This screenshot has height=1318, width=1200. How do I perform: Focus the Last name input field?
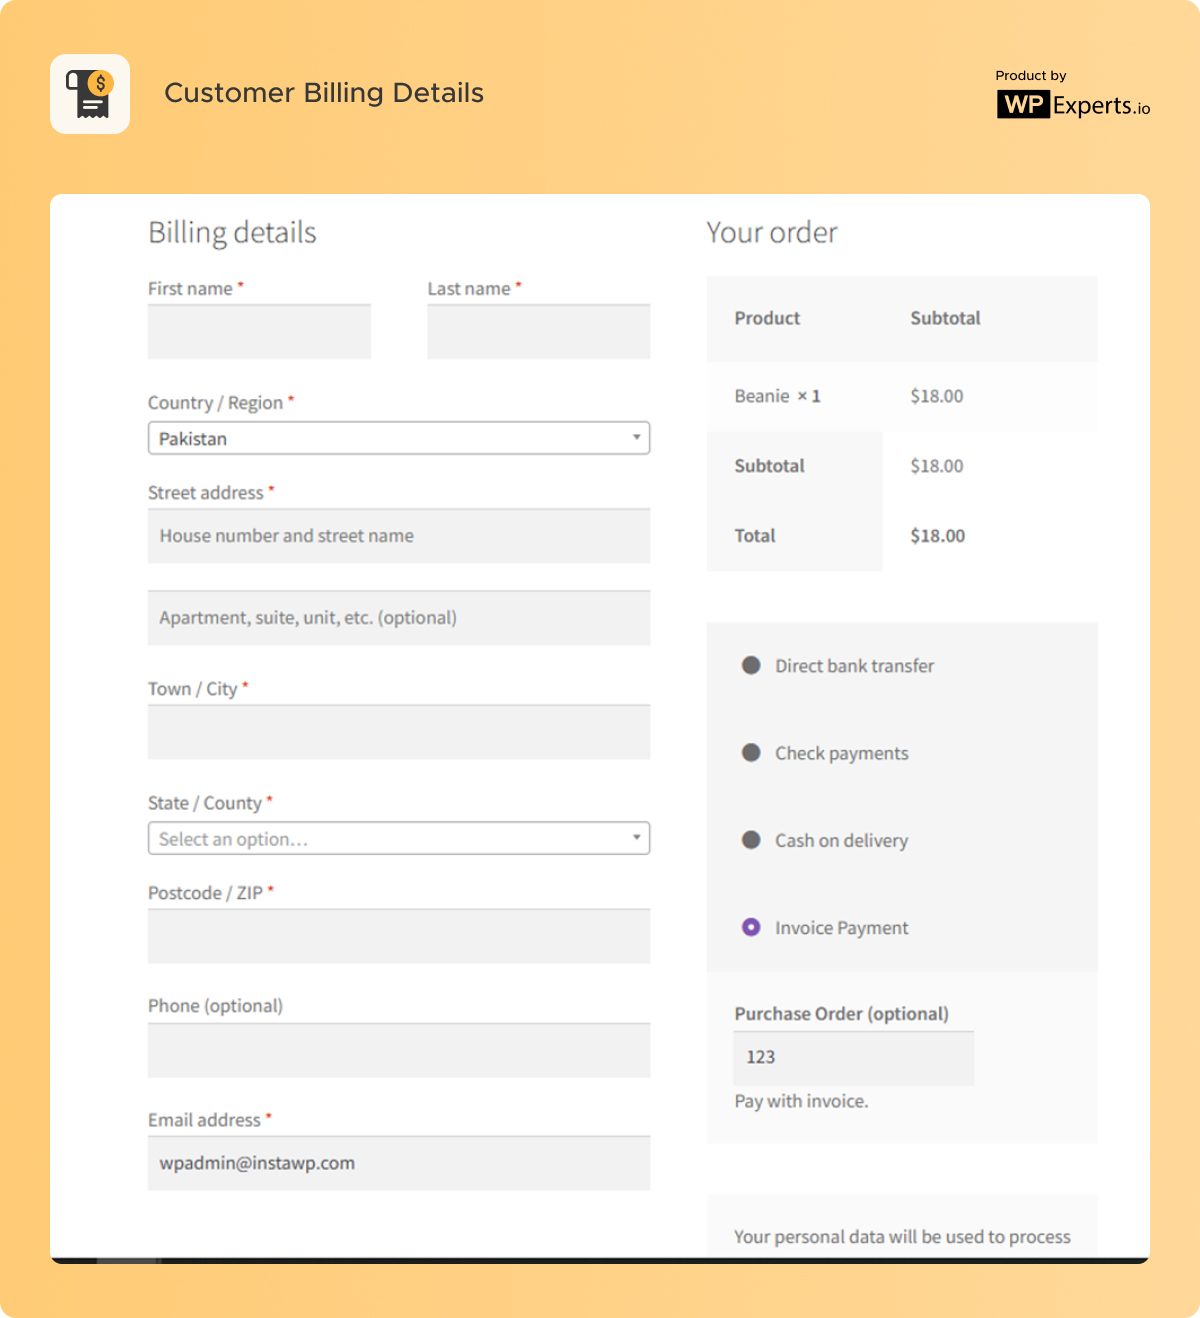point(539,332)
